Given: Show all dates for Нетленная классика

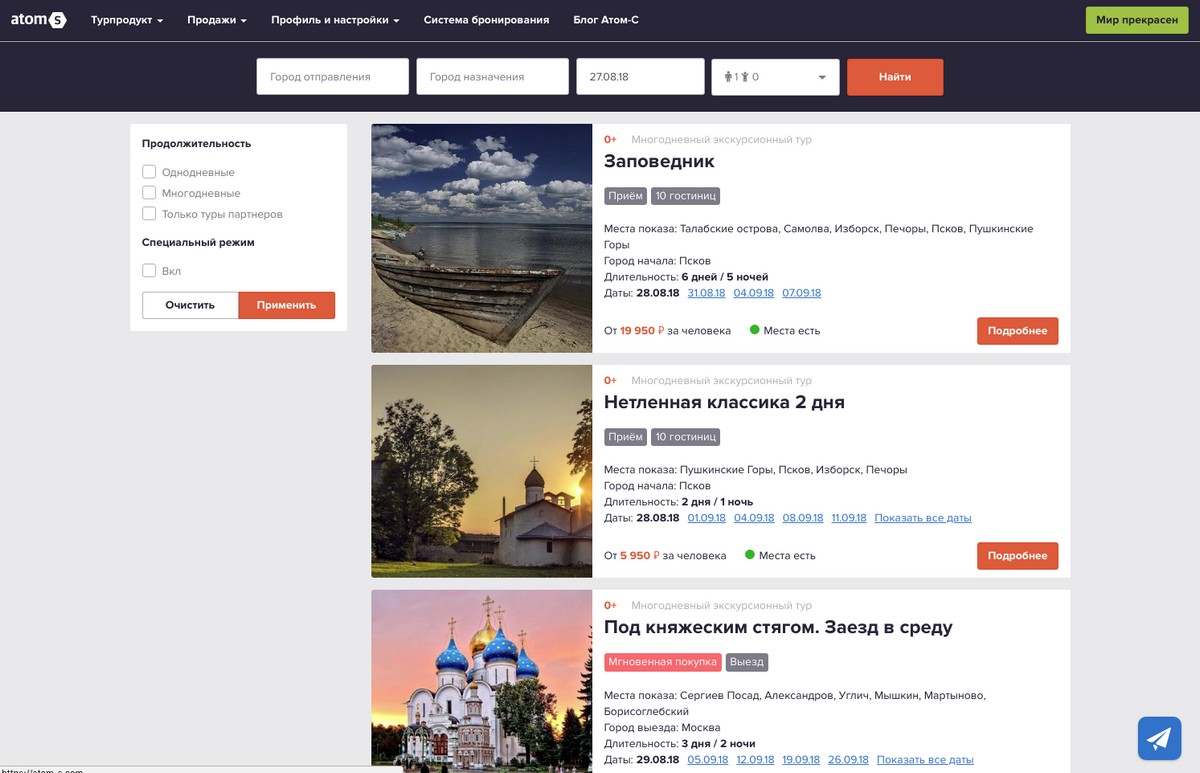Looking at the screenshot, I should coord(923,518).
